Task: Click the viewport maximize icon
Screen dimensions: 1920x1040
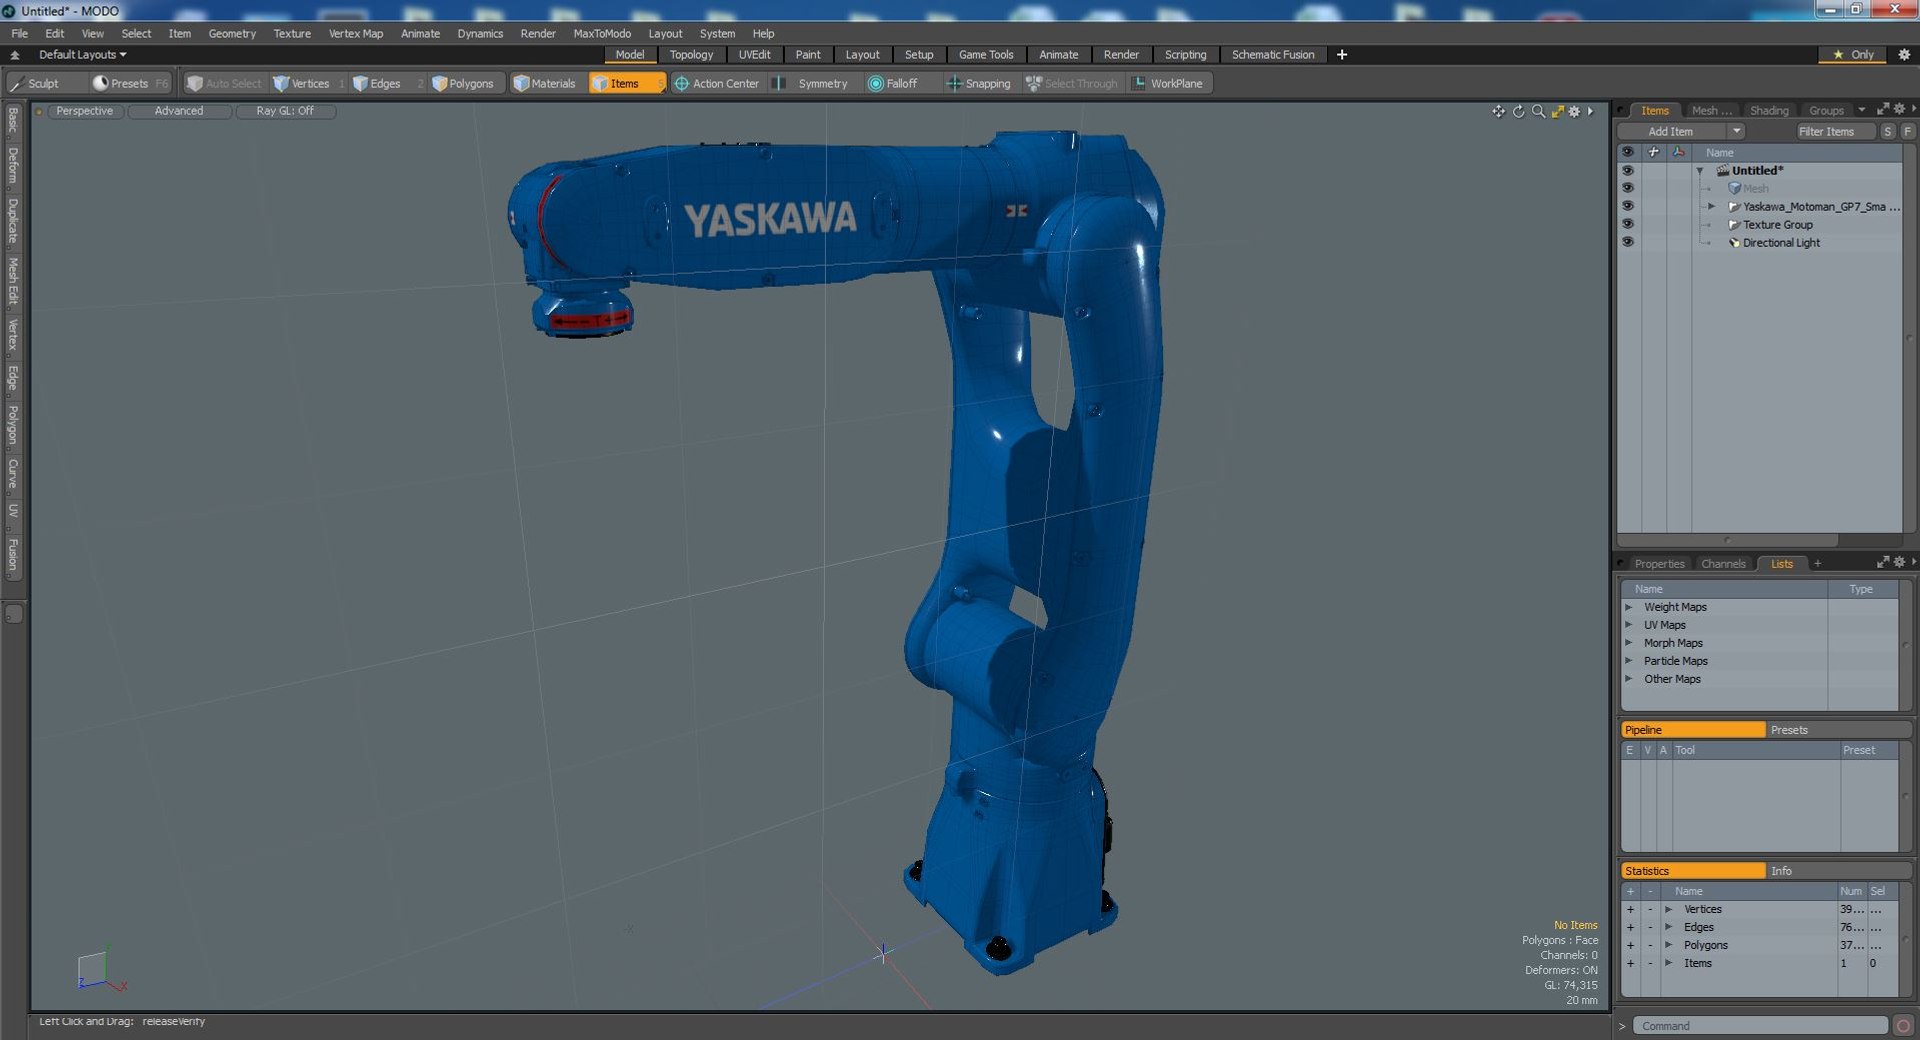Action: point(1557,111)
